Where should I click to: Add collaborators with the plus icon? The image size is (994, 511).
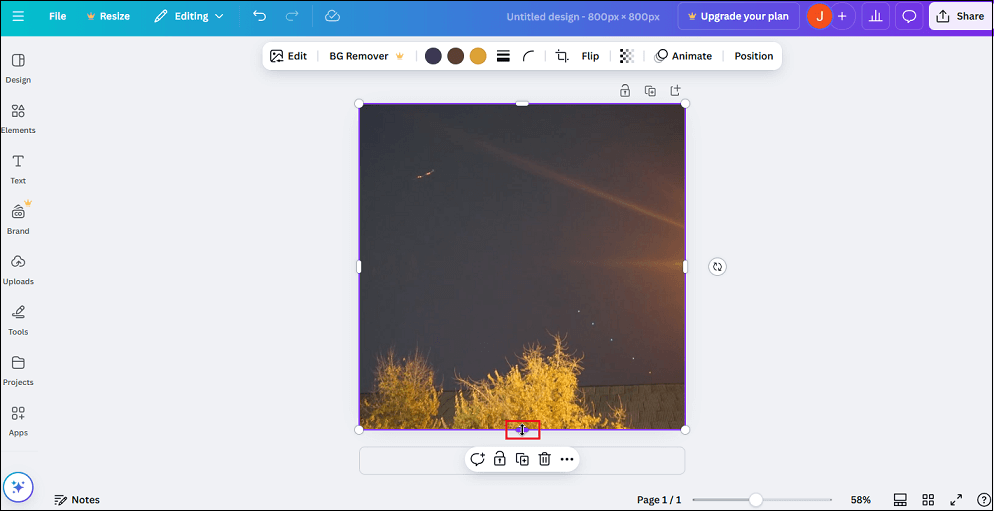coord(842,16)
